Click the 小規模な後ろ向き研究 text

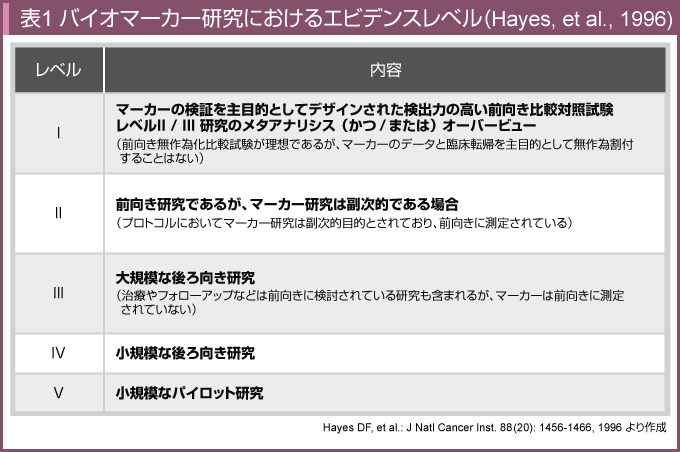(x=185, y=353)
